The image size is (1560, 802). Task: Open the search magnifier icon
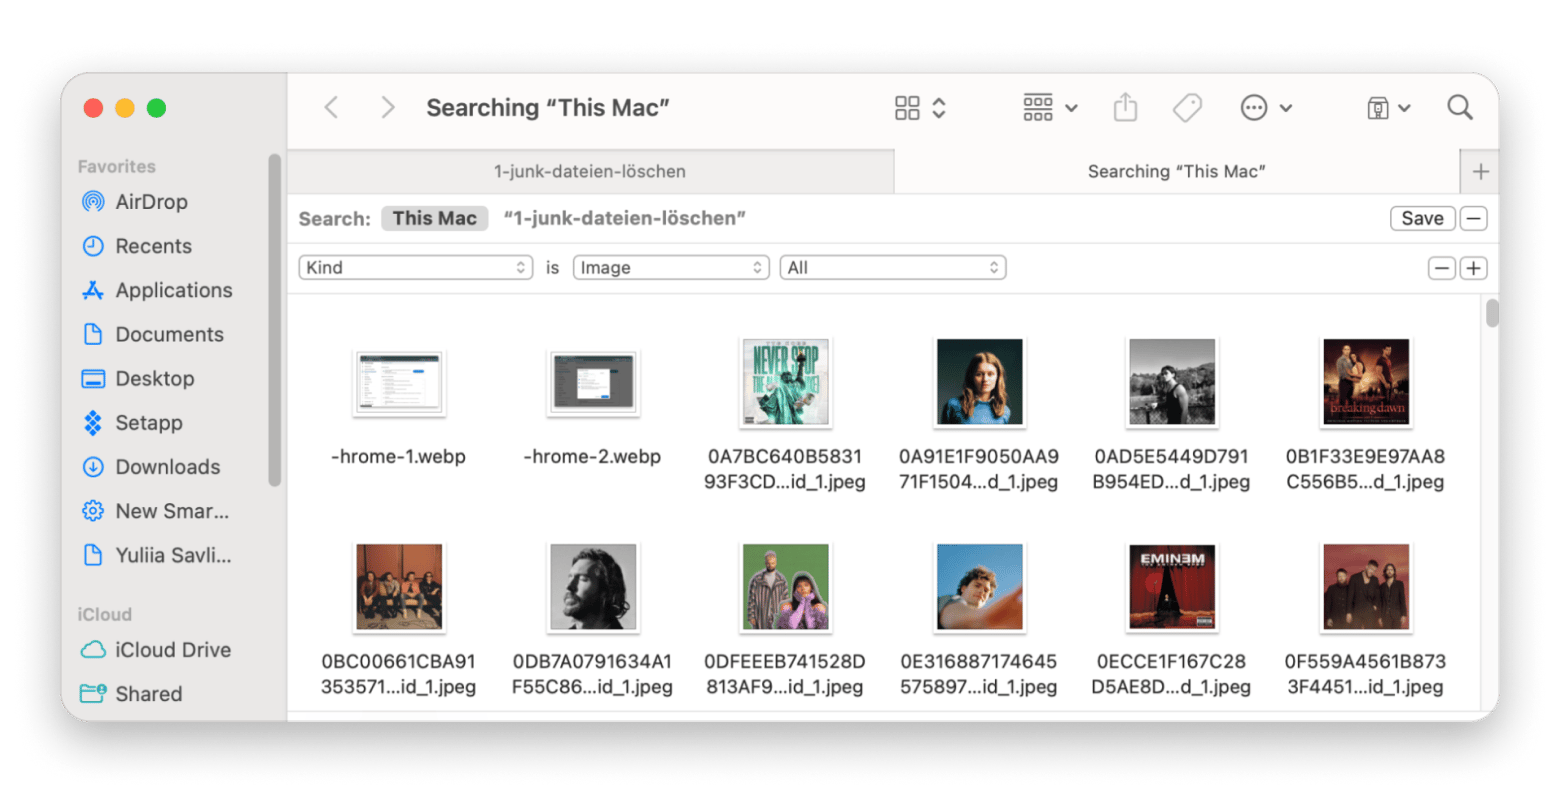click(x=1459, y=108)
